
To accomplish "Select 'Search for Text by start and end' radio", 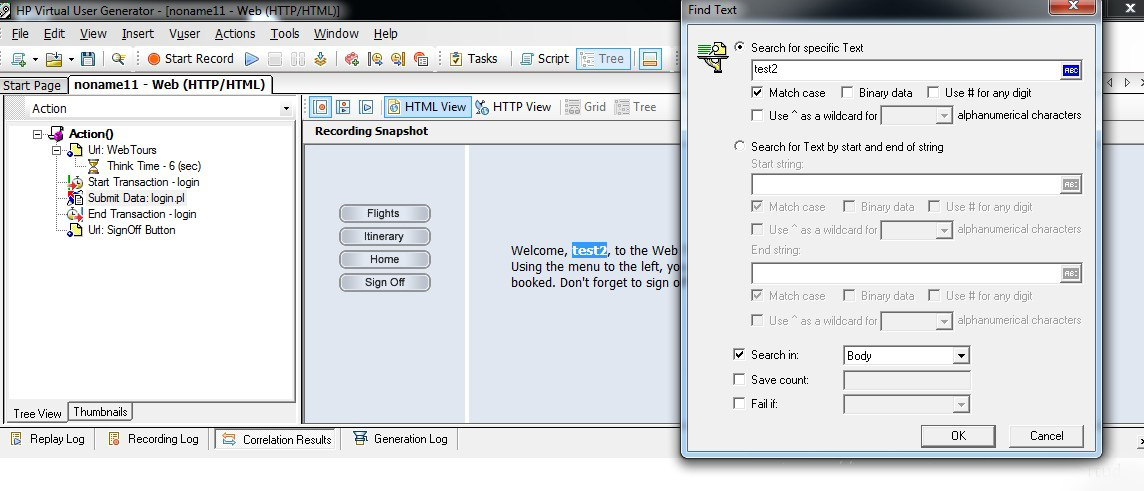I will [x=740, y=146].
